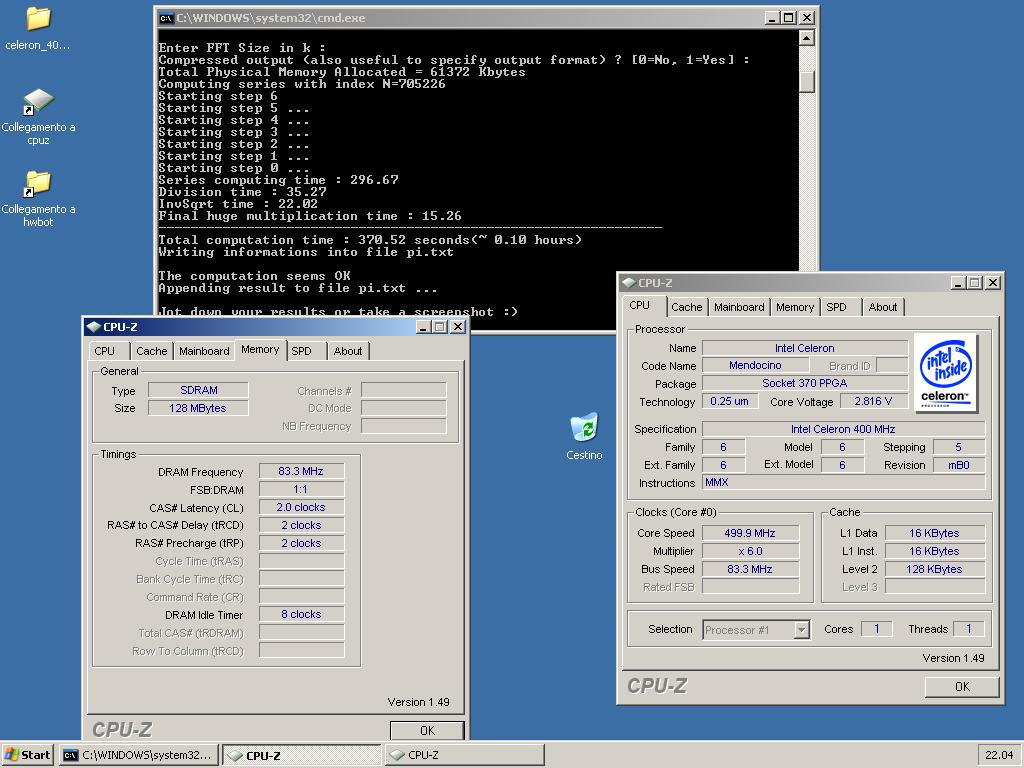Image resolution: width=1024 pixels, height=768 pixels.
Task: Open Memory tab in processor CPU-Z window
Action: pos(795,308)
